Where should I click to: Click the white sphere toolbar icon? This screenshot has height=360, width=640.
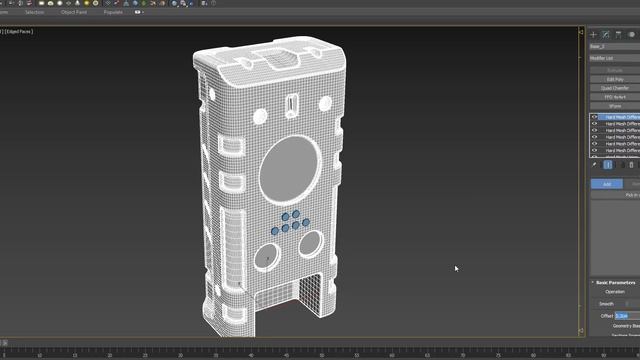tap(60, 3)
